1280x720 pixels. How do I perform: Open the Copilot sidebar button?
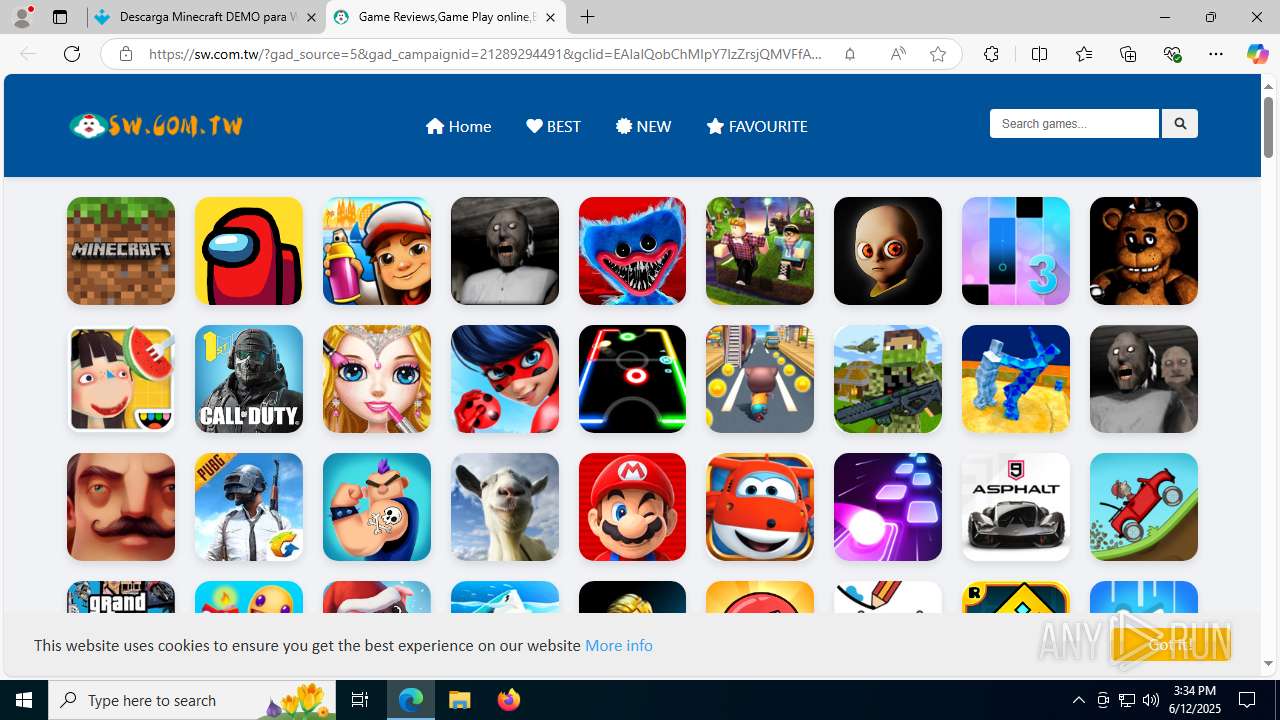(1258, 54)
